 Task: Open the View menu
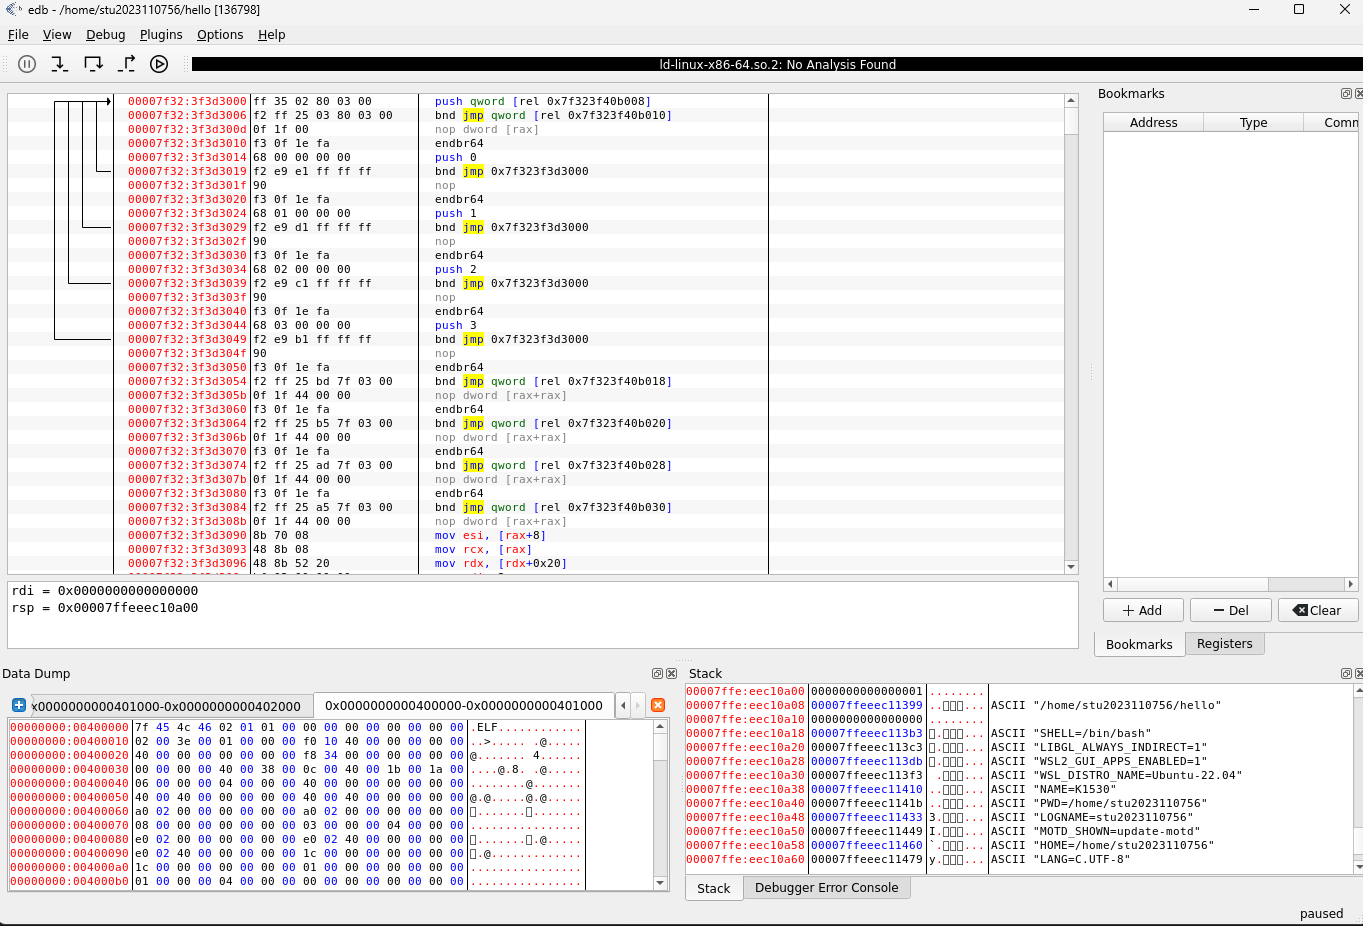[57, 34]
